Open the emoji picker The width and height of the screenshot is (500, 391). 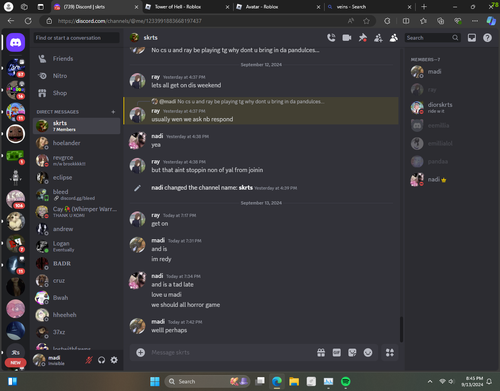[368, 352]
